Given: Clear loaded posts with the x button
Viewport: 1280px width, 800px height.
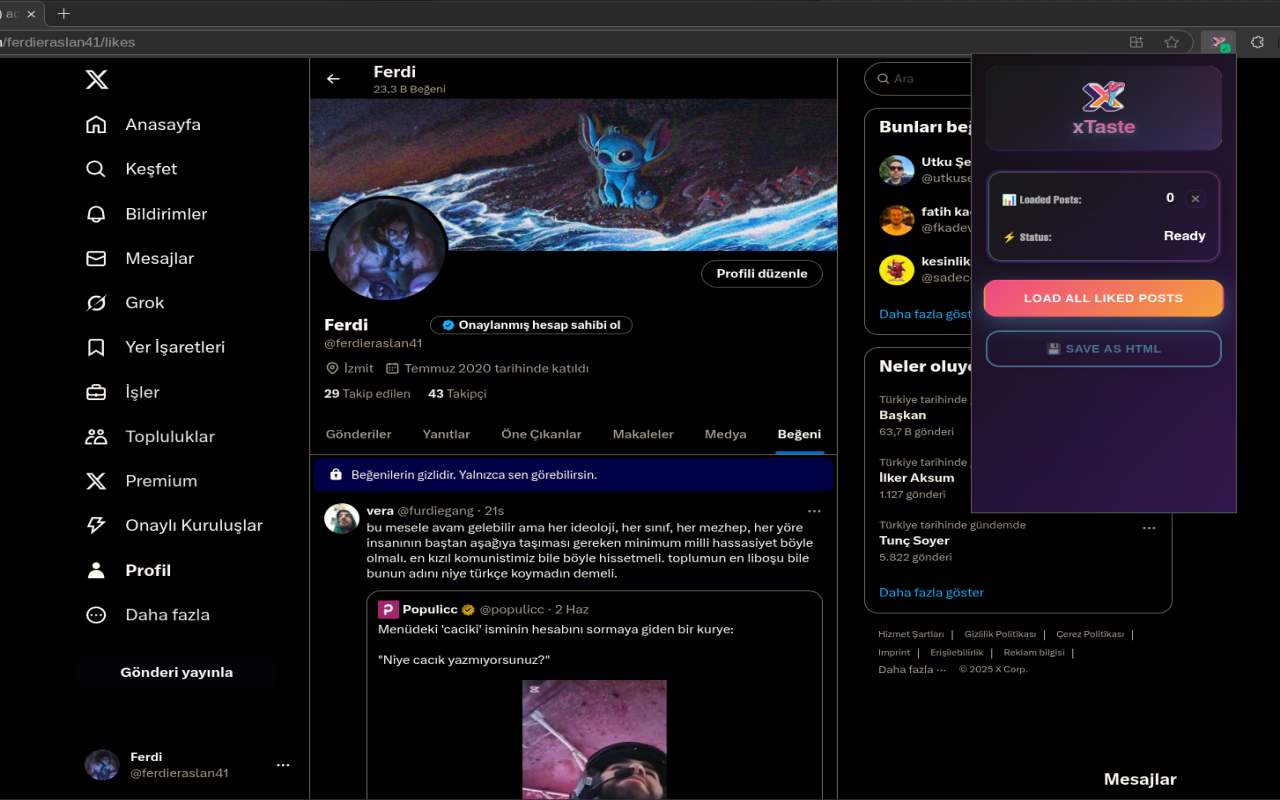Looking at the screenshot, I should (1195, 199).
